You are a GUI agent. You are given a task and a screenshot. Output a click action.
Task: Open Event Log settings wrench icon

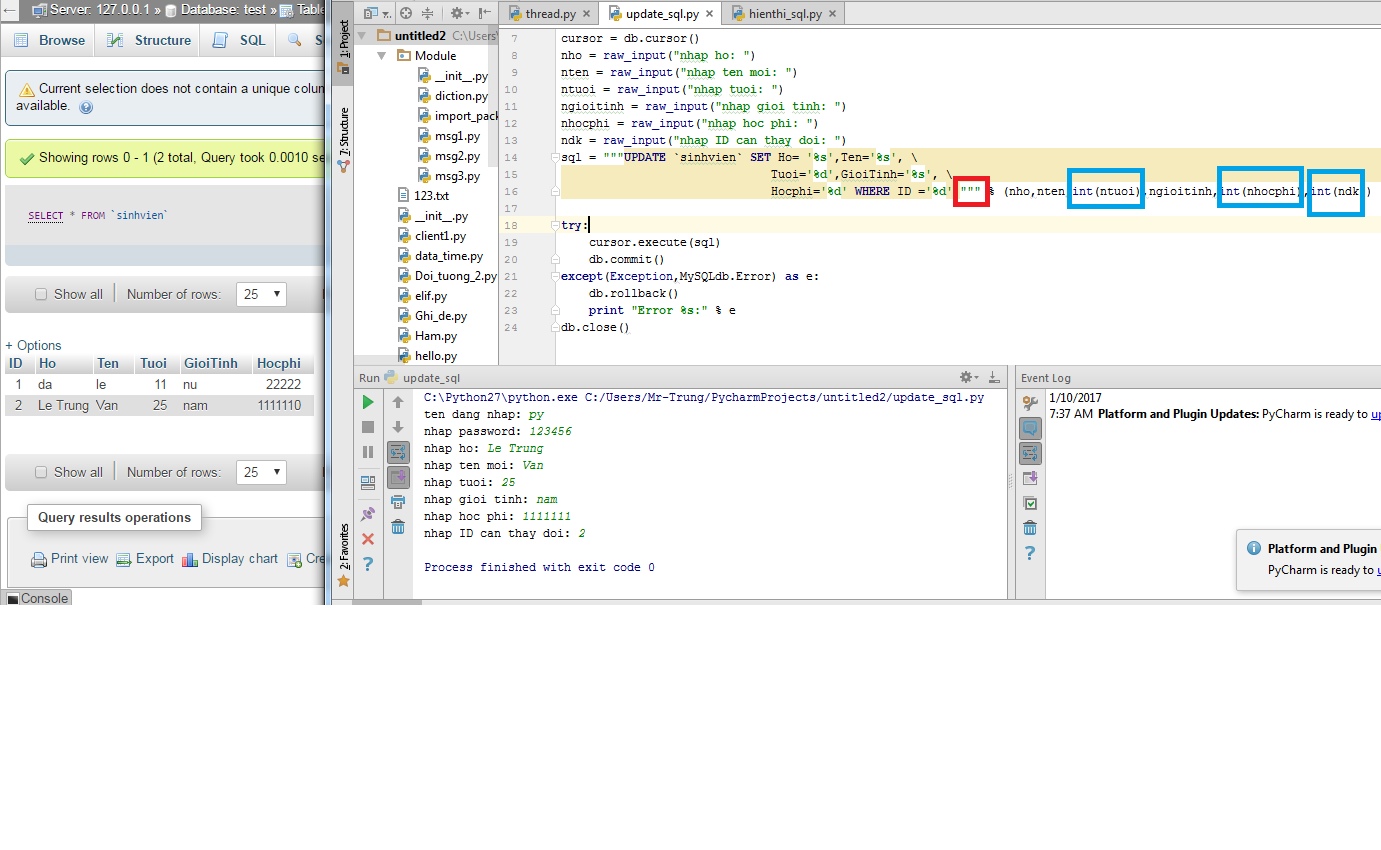click(x=1030, y=403)
